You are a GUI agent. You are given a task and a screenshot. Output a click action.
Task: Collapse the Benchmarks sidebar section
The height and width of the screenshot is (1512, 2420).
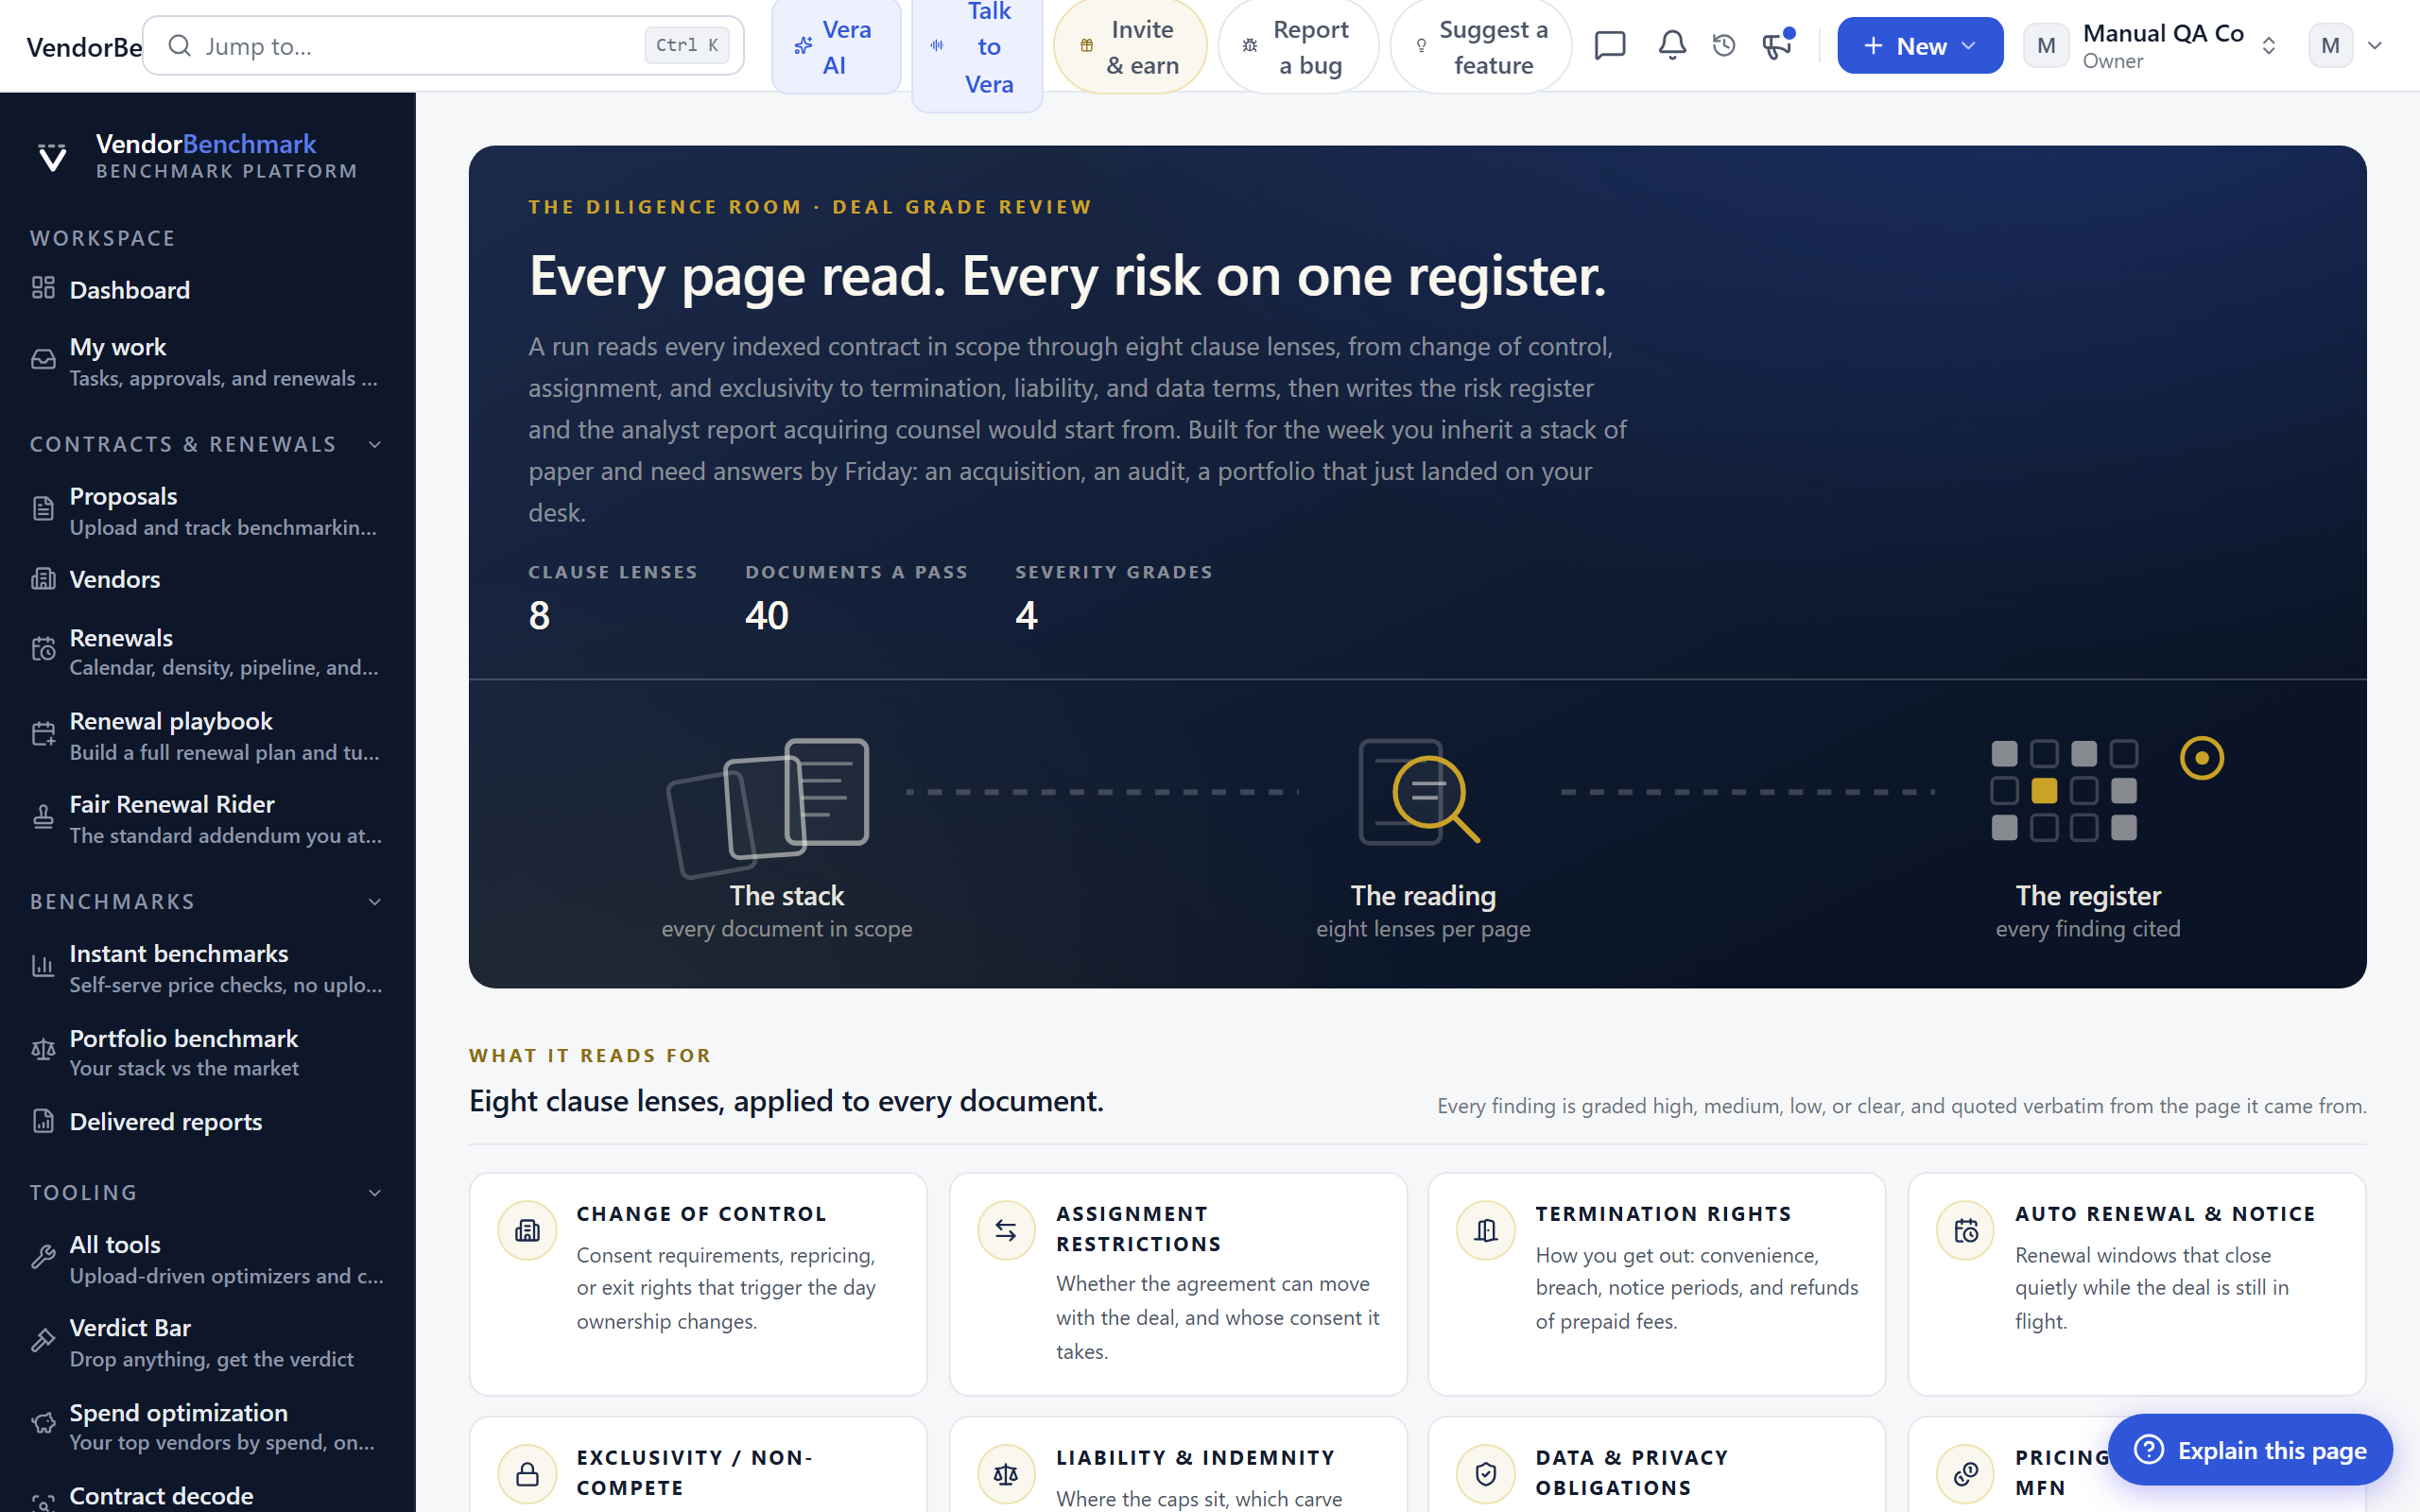375,902
